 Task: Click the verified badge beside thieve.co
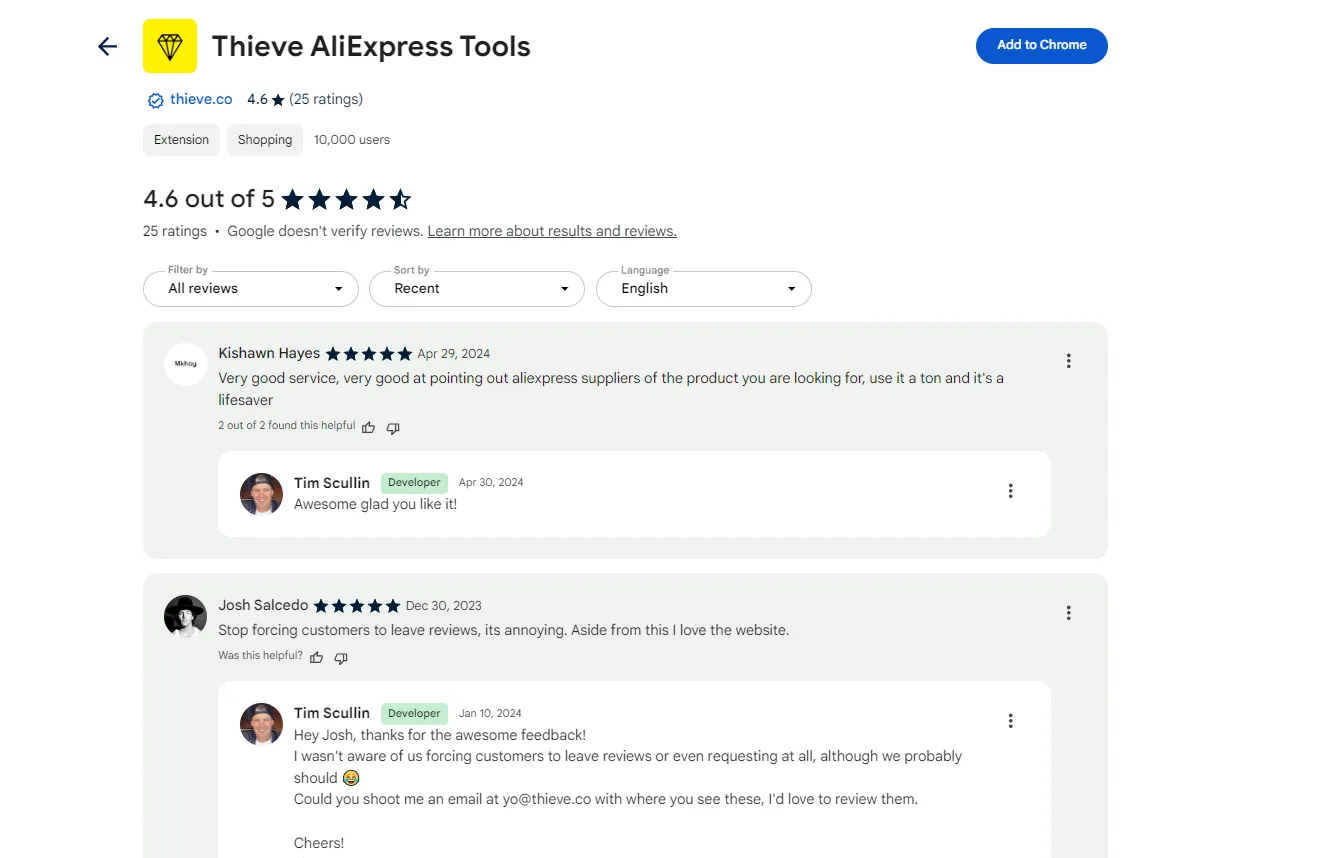(155, 100)
